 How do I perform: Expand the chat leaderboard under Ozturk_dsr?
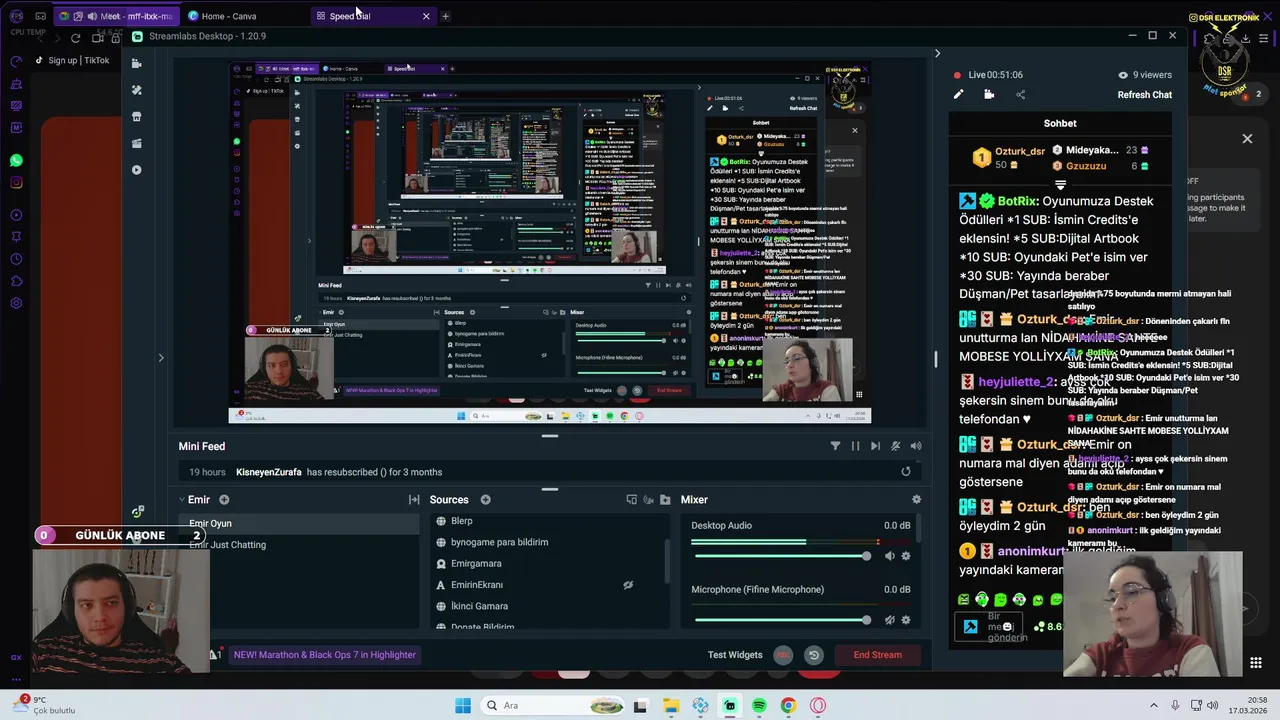tap(1060, 185)
